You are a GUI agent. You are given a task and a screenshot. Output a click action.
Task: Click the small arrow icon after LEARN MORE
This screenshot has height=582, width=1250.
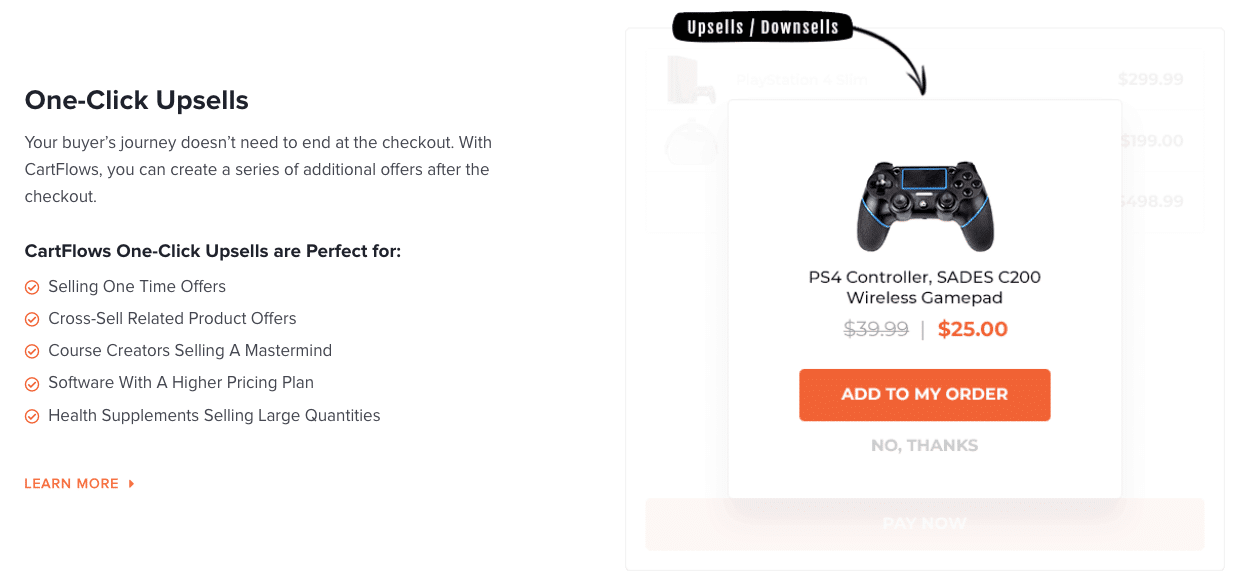(x=131, y=484)
